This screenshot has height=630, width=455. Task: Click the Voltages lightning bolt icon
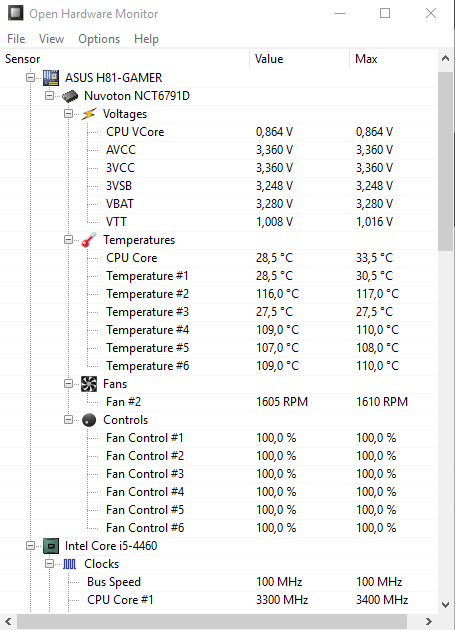point(89,114)
